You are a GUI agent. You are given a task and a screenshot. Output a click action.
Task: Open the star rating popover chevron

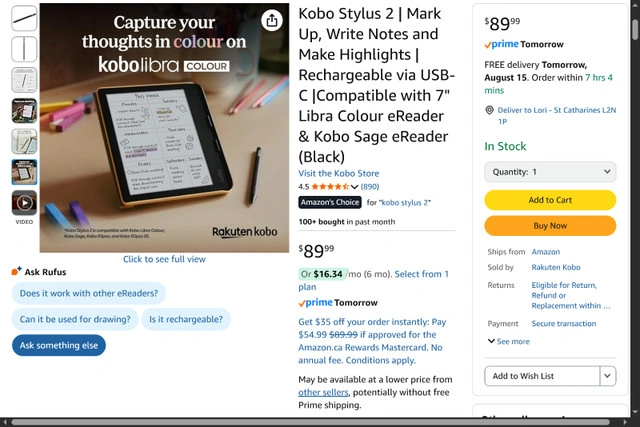point(354,186)
